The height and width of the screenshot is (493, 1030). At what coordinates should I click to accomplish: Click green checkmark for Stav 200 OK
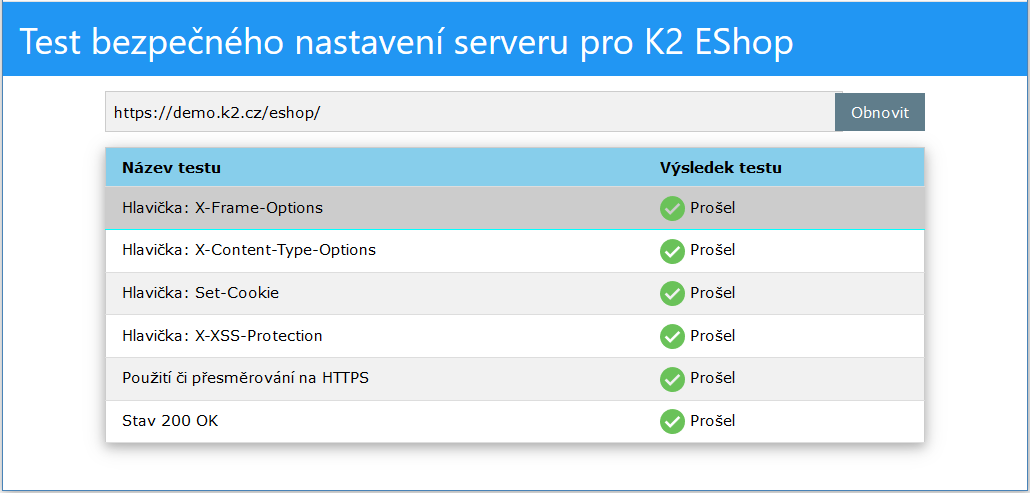click(x=672, y=421)
